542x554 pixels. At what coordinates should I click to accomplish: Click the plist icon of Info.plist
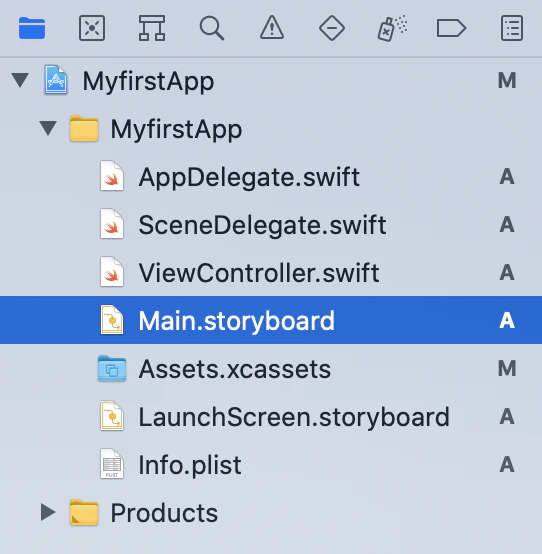pyautogui.click(x=112, y=464)
